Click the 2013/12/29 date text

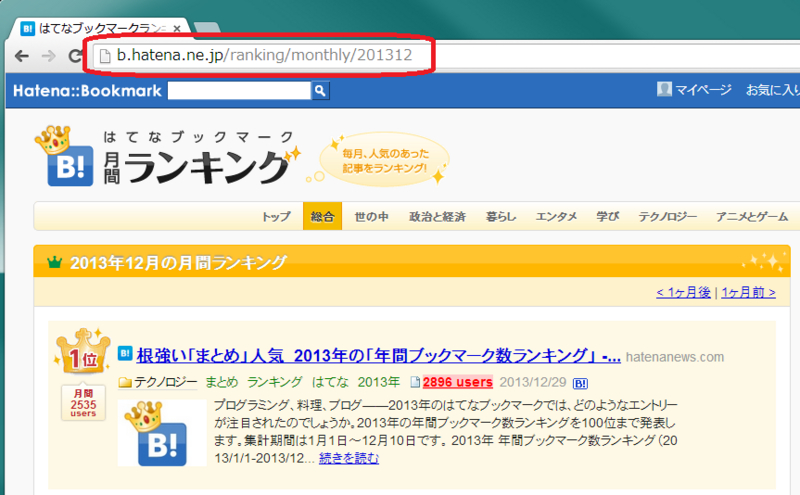click(533, 382)
